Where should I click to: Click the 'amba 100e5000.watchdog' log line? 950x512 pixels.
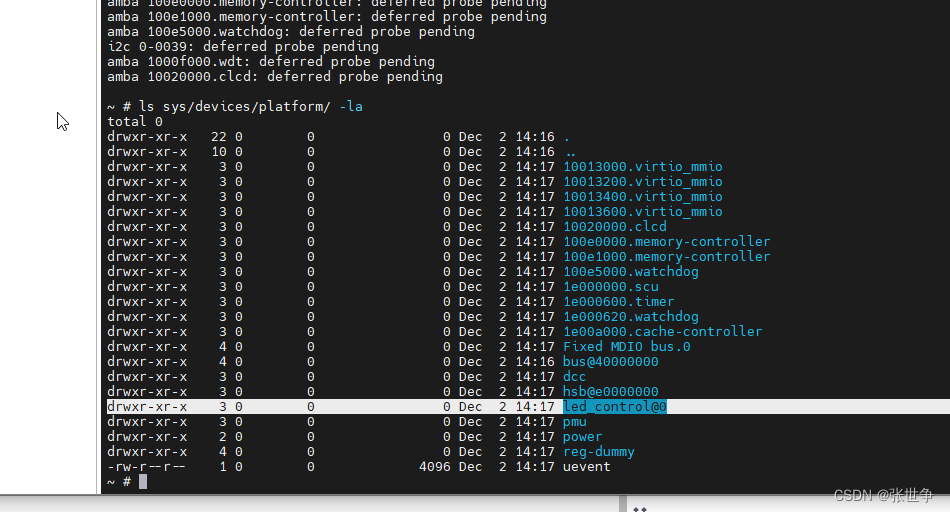[x=291, y=32]
